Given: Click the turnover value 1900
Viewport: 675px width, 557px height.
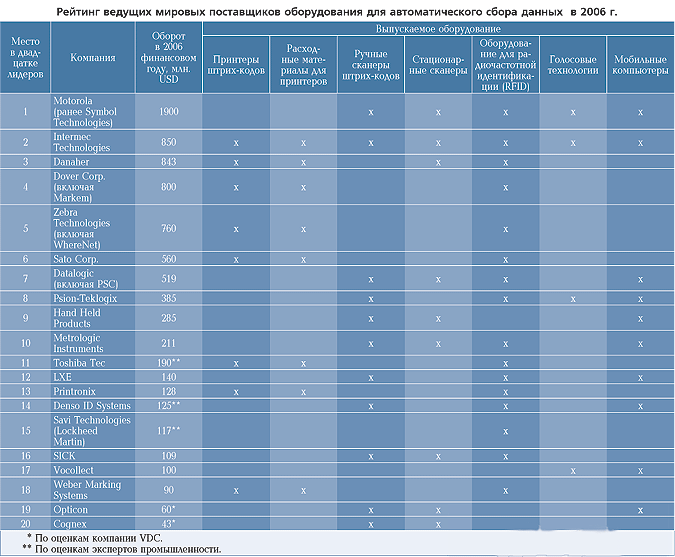Looking at the screenshot, I should pyautogui.click(x=169, y=111).
